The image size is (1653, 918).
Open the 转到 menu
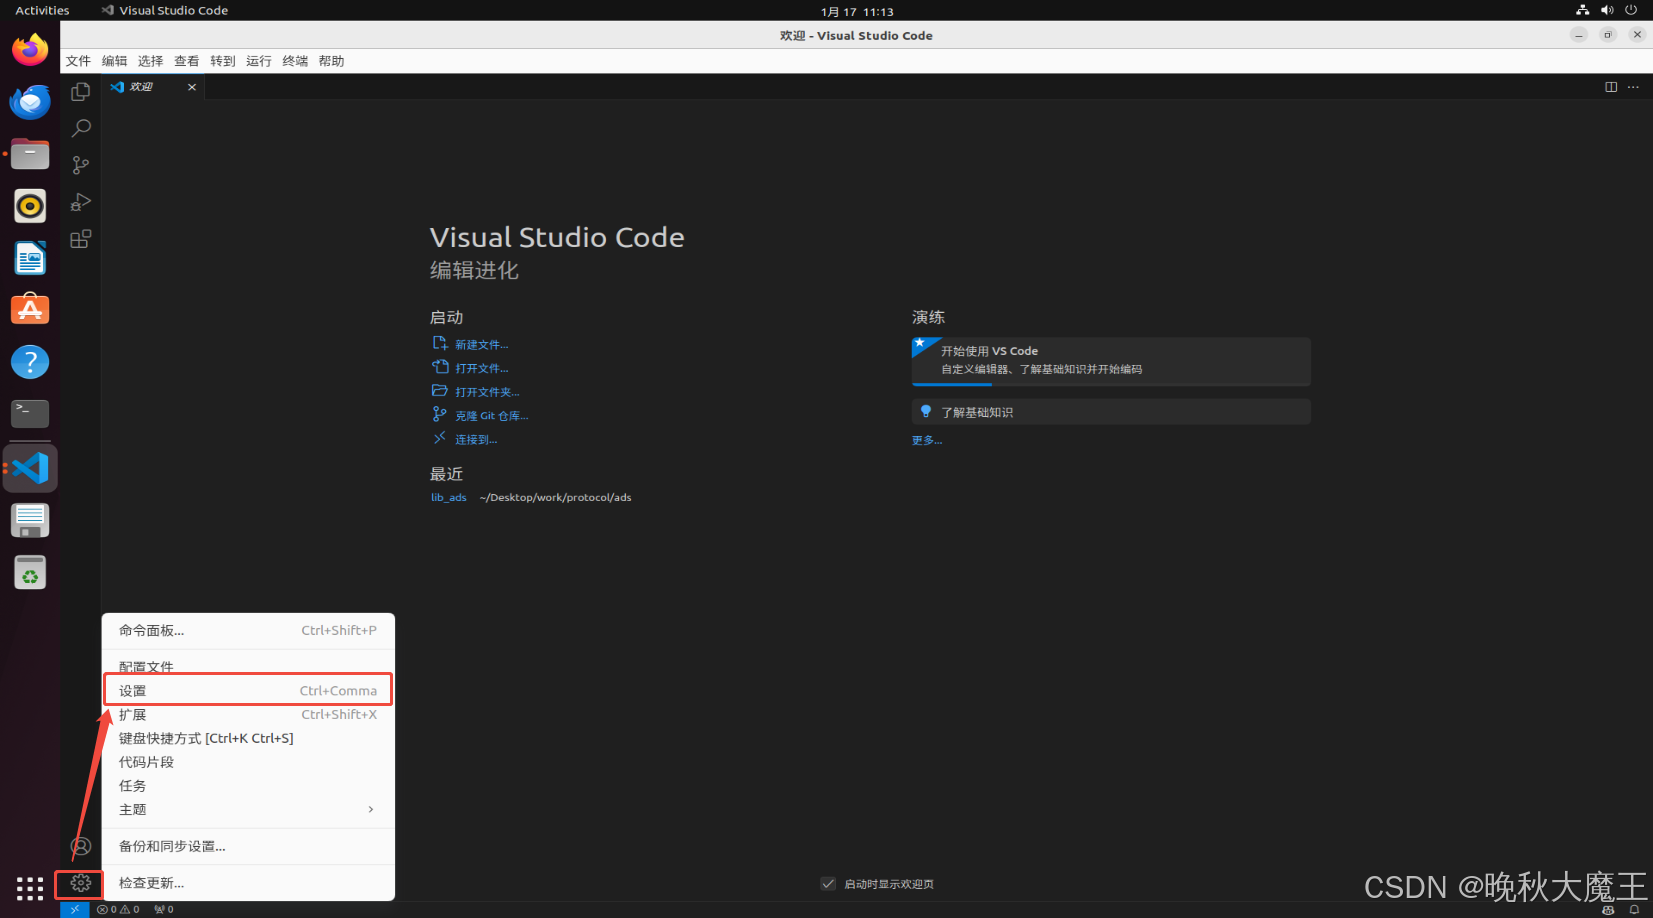click(222, 61)
